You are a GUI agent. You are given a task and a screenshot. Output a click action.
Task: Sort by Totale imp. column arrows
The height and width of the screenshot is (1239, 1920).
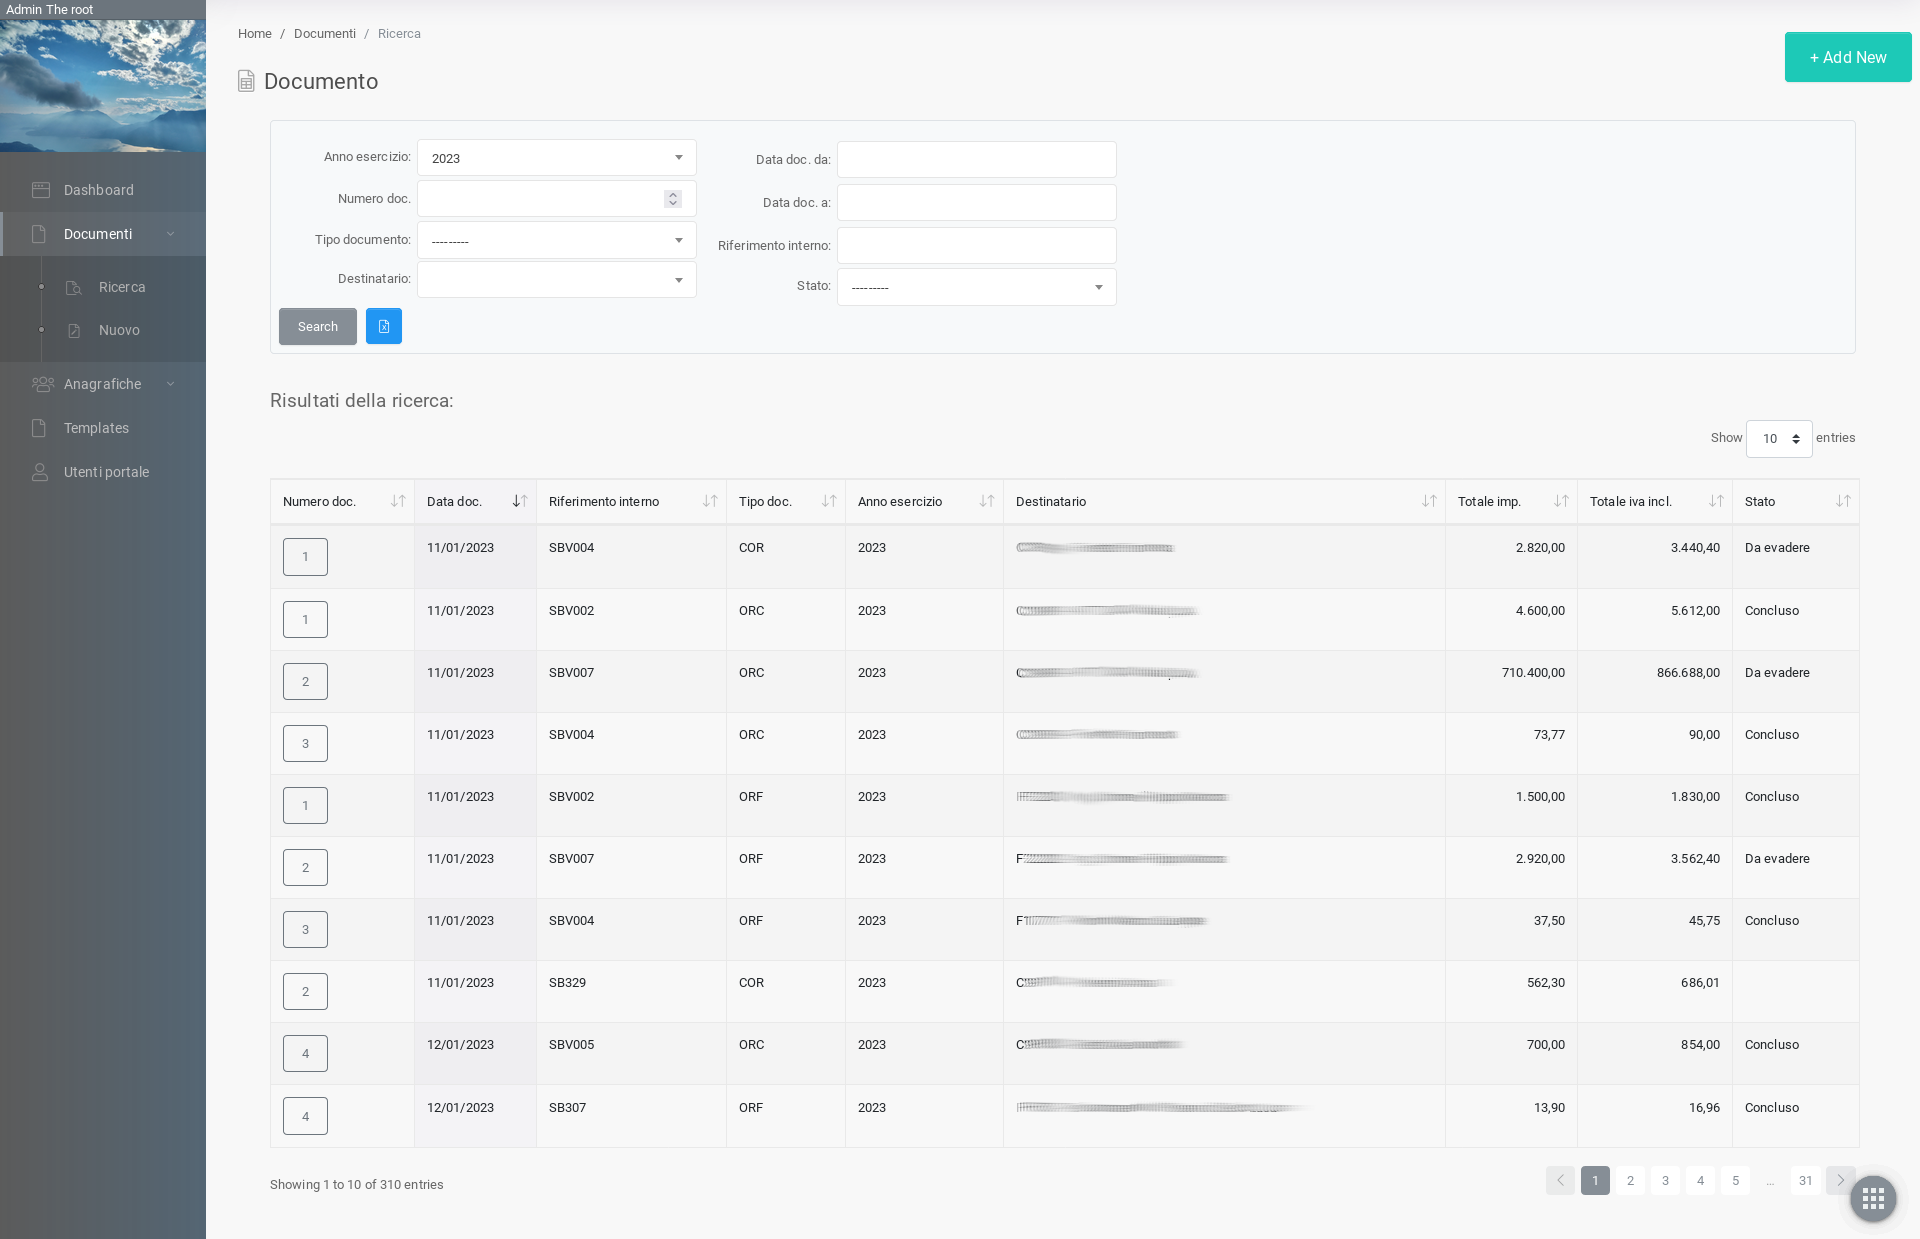coord(1561,501)
